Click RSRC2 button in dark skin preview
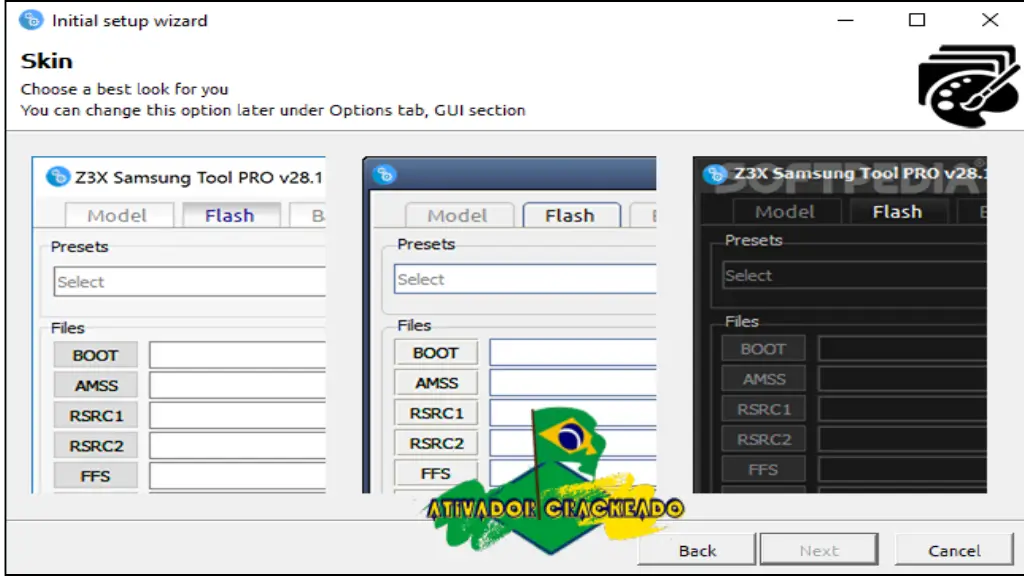 click(x=763, y=439)
